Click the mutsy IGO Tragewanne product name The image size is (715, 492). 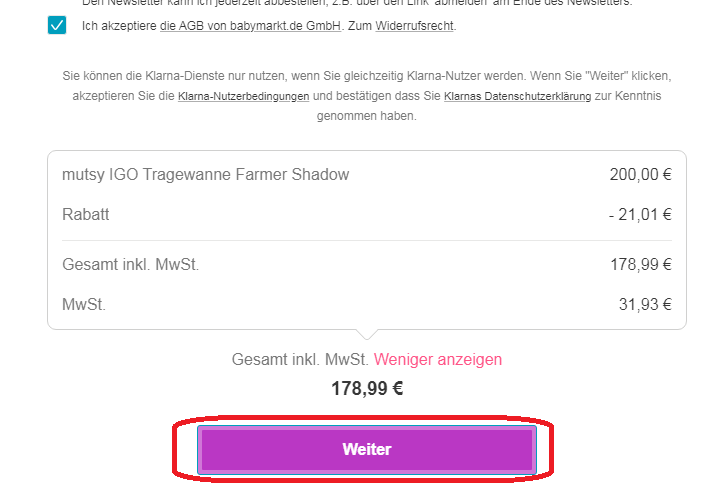tap(205, 175)
